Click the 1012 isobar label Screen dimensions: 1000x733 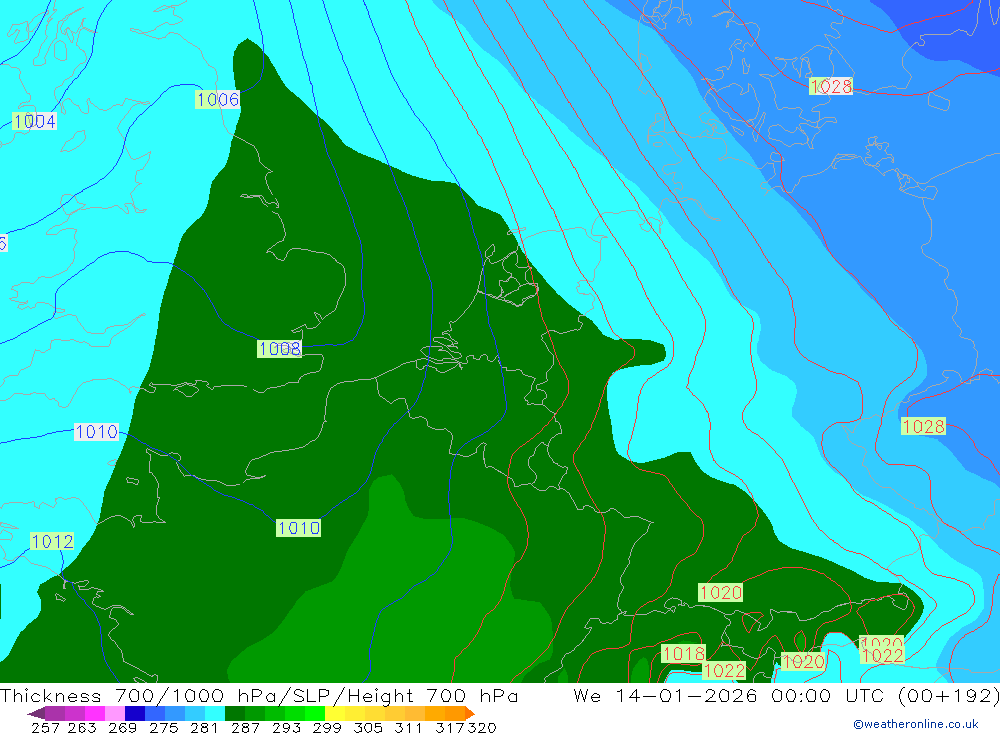(x=52, y=542)
